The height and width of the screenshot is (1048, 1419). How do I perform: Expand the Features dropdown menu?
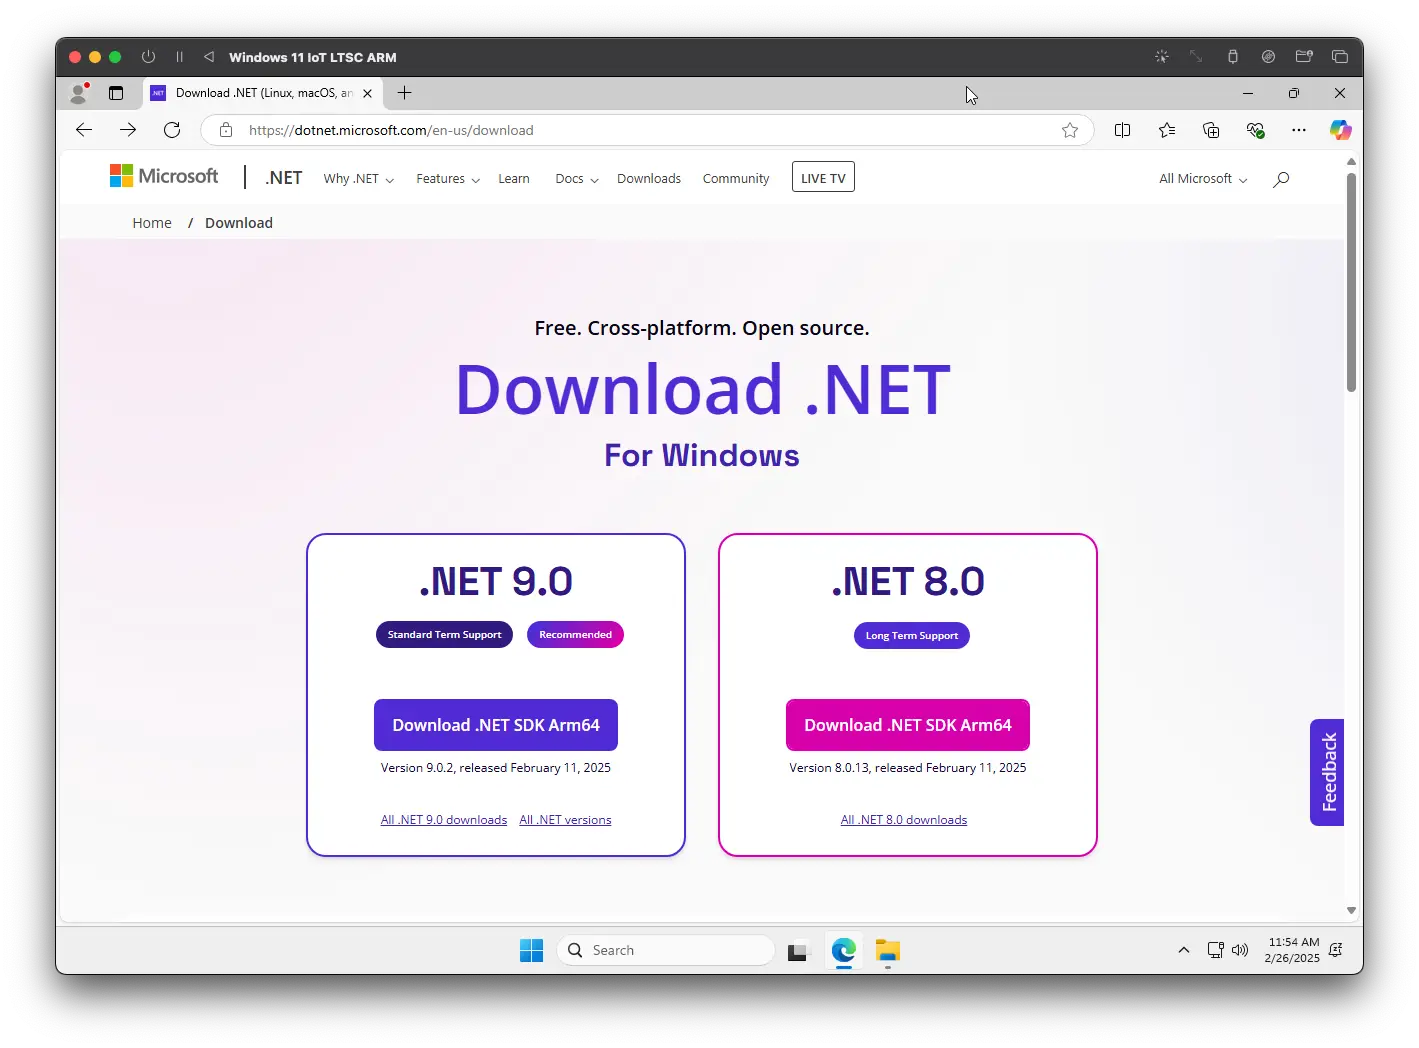point(447,179)
